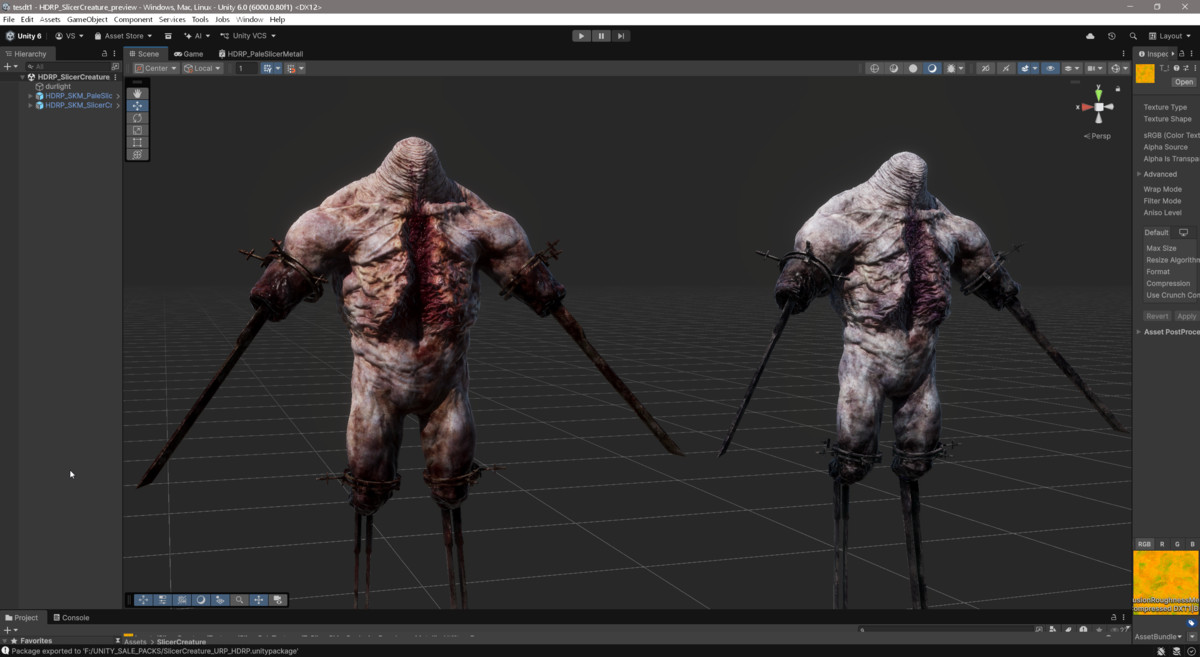
Task: Open the asset label tag icon
Action: [x=1191, y=622]
